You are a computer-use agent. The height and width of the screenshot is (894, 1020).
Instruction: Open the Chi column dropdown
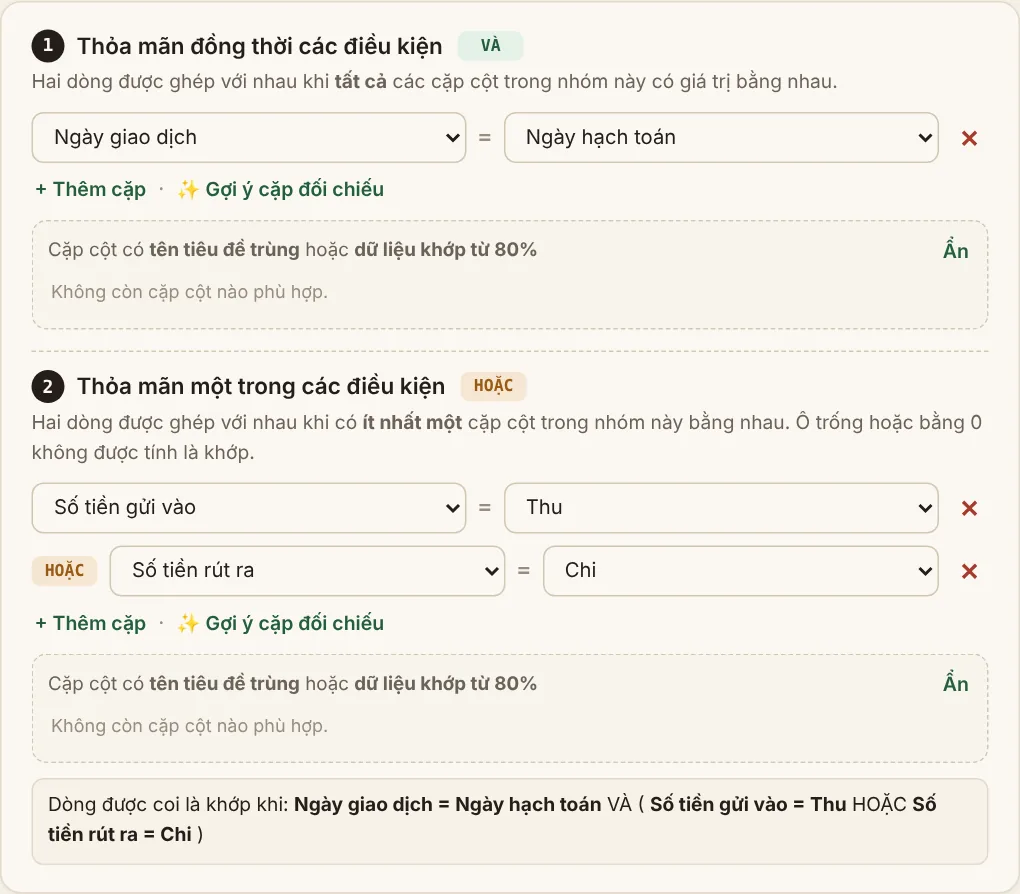pyautogui.click(x=740, y=571)
